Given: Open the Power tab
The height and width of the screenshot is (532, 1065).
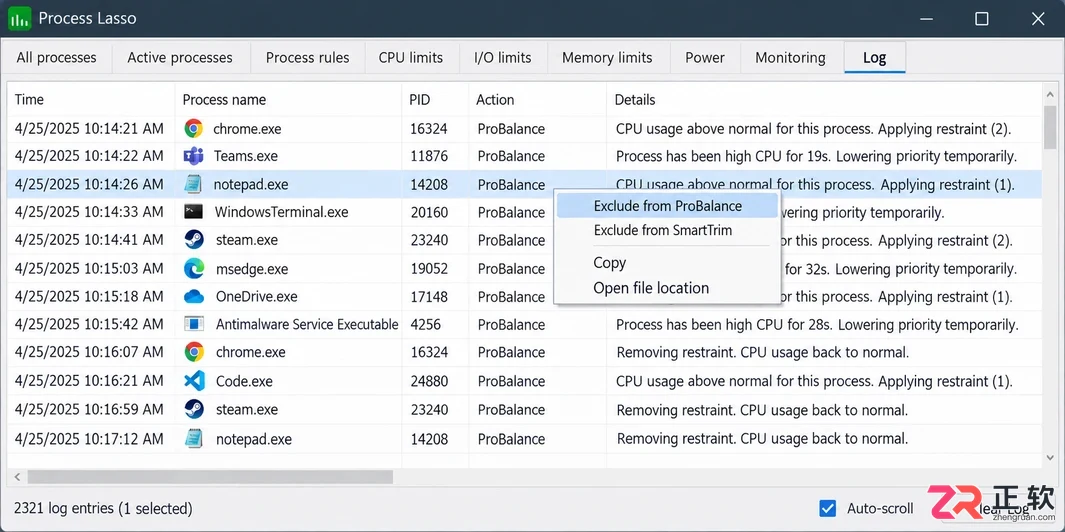Looking at the screenshot, I should 705,58.
